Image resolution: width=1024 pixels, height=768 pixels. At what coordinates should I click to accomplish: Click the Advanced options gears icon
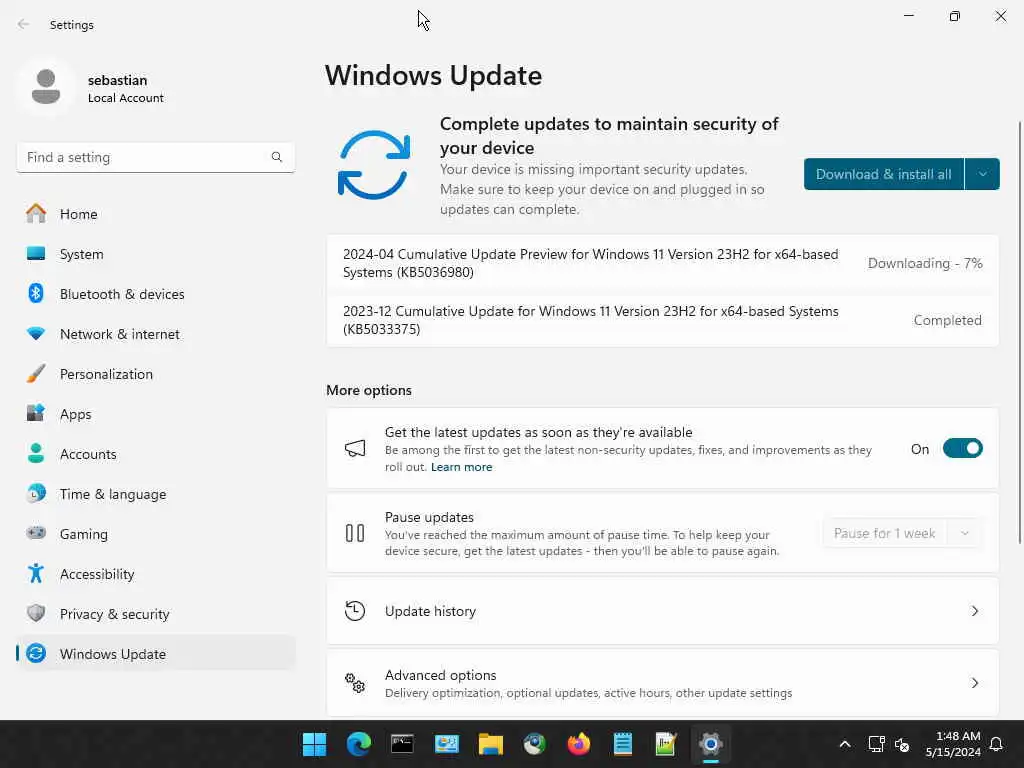coord(355,683)
